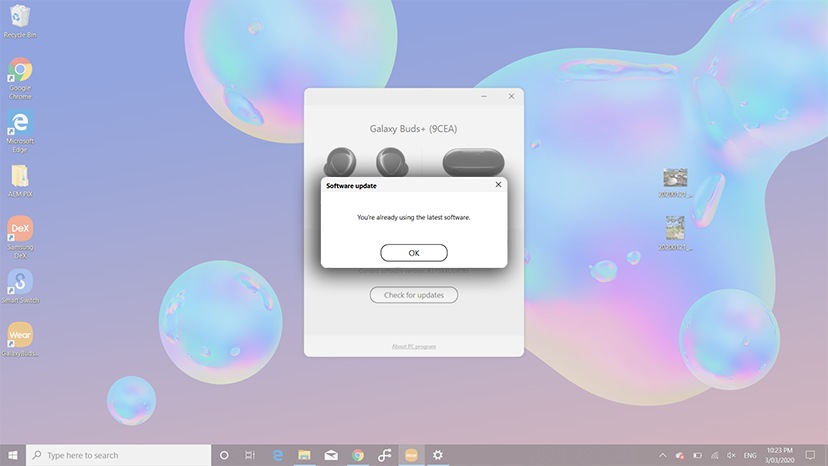Open Recycle Bin desktop icon
Image resolution: width=828 pixels, height=466 pixels.
(20, 21)
